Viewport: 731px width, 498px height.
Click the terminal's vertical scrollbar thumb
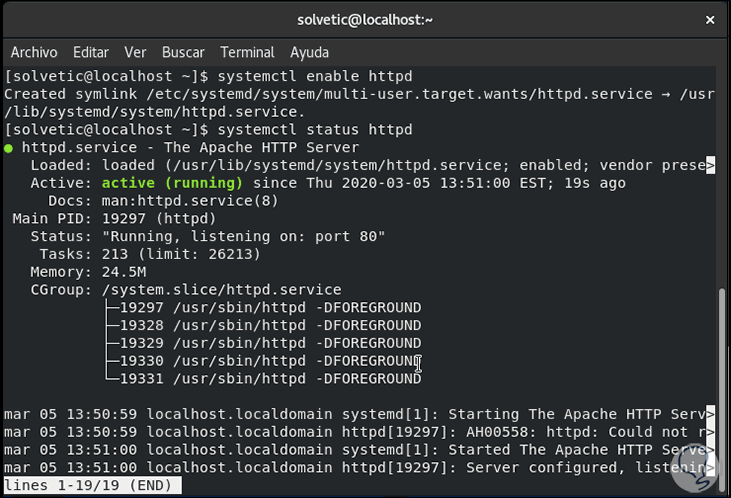pyautogui.click(x=723, y=378)
